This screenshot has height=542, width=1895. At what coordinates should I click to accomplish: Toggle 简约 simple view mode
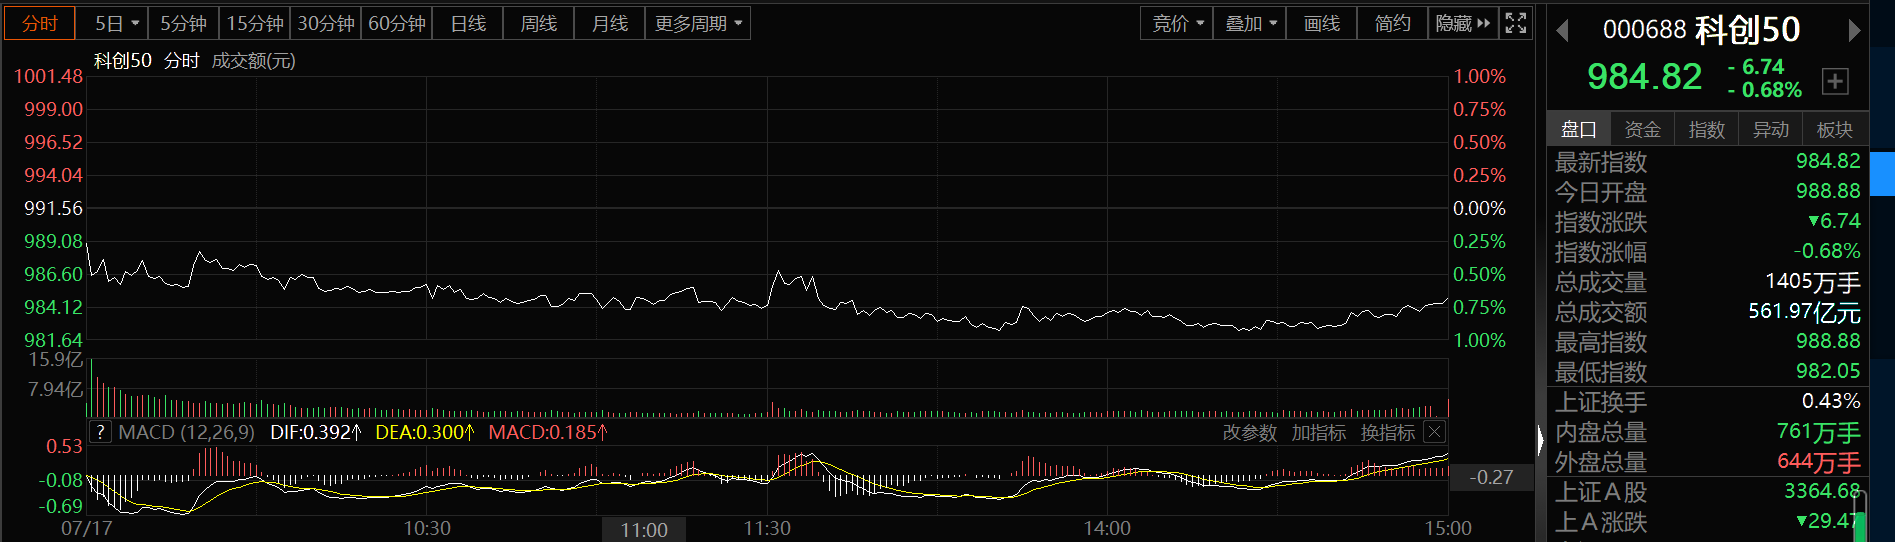(x=1392, y=23)
